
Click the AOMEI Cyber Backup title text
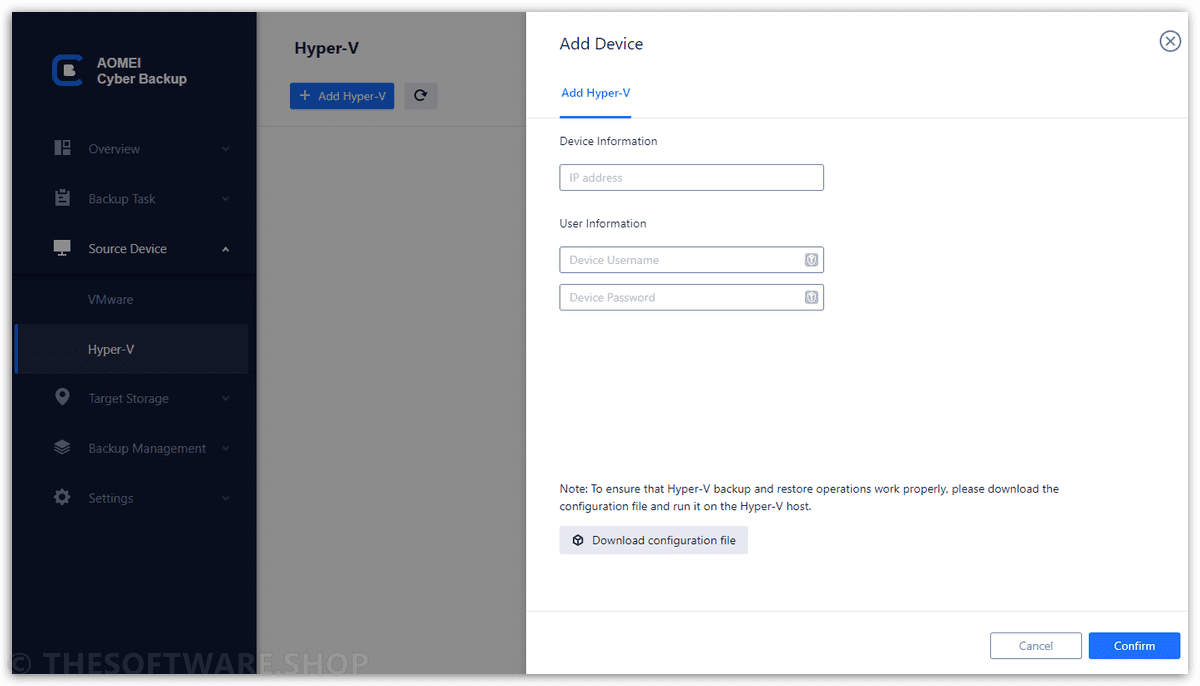142,70
